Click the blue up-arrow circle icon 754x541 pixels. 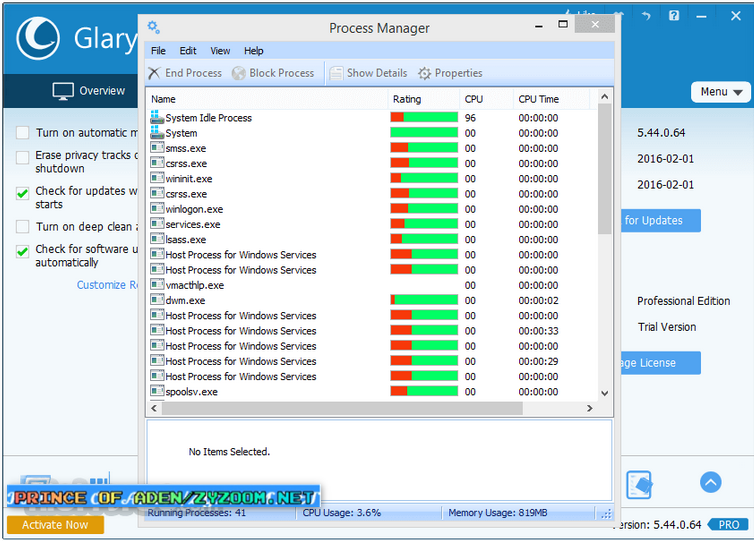(710, 482)
